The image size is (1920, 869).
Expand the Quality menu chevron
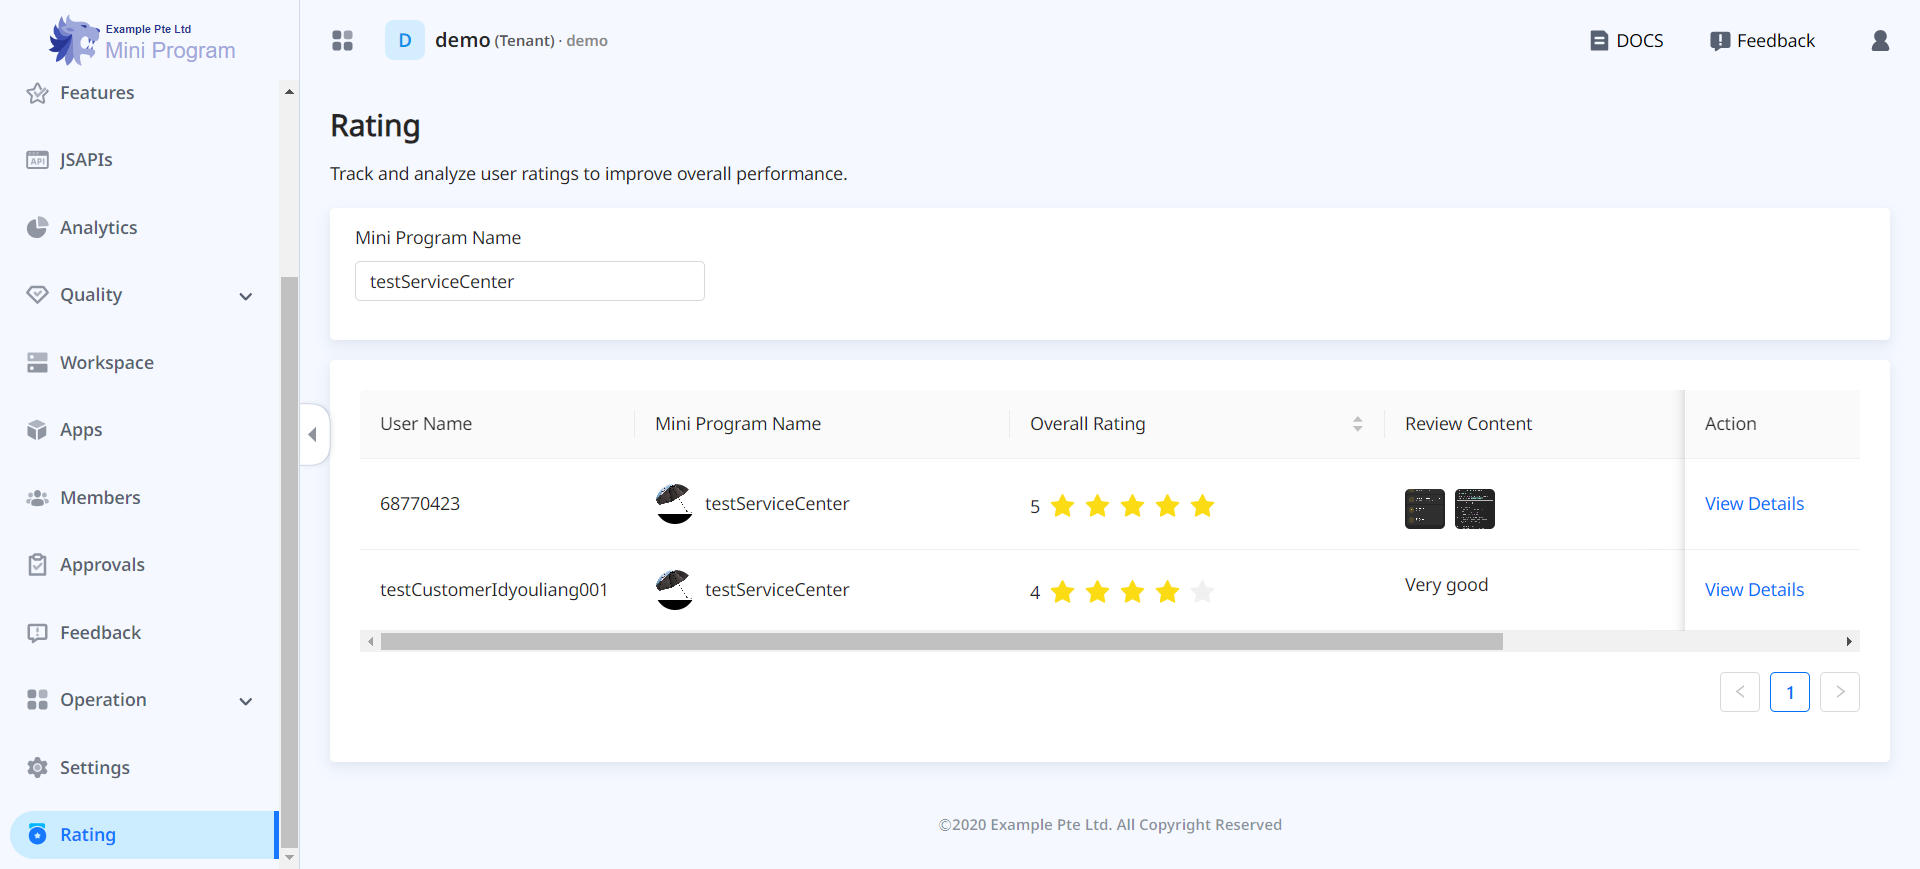coord(246,296)
